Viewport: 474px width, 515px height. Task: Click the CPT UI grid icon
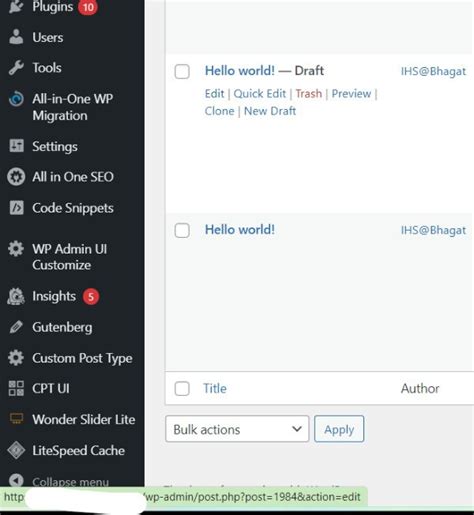16,388
